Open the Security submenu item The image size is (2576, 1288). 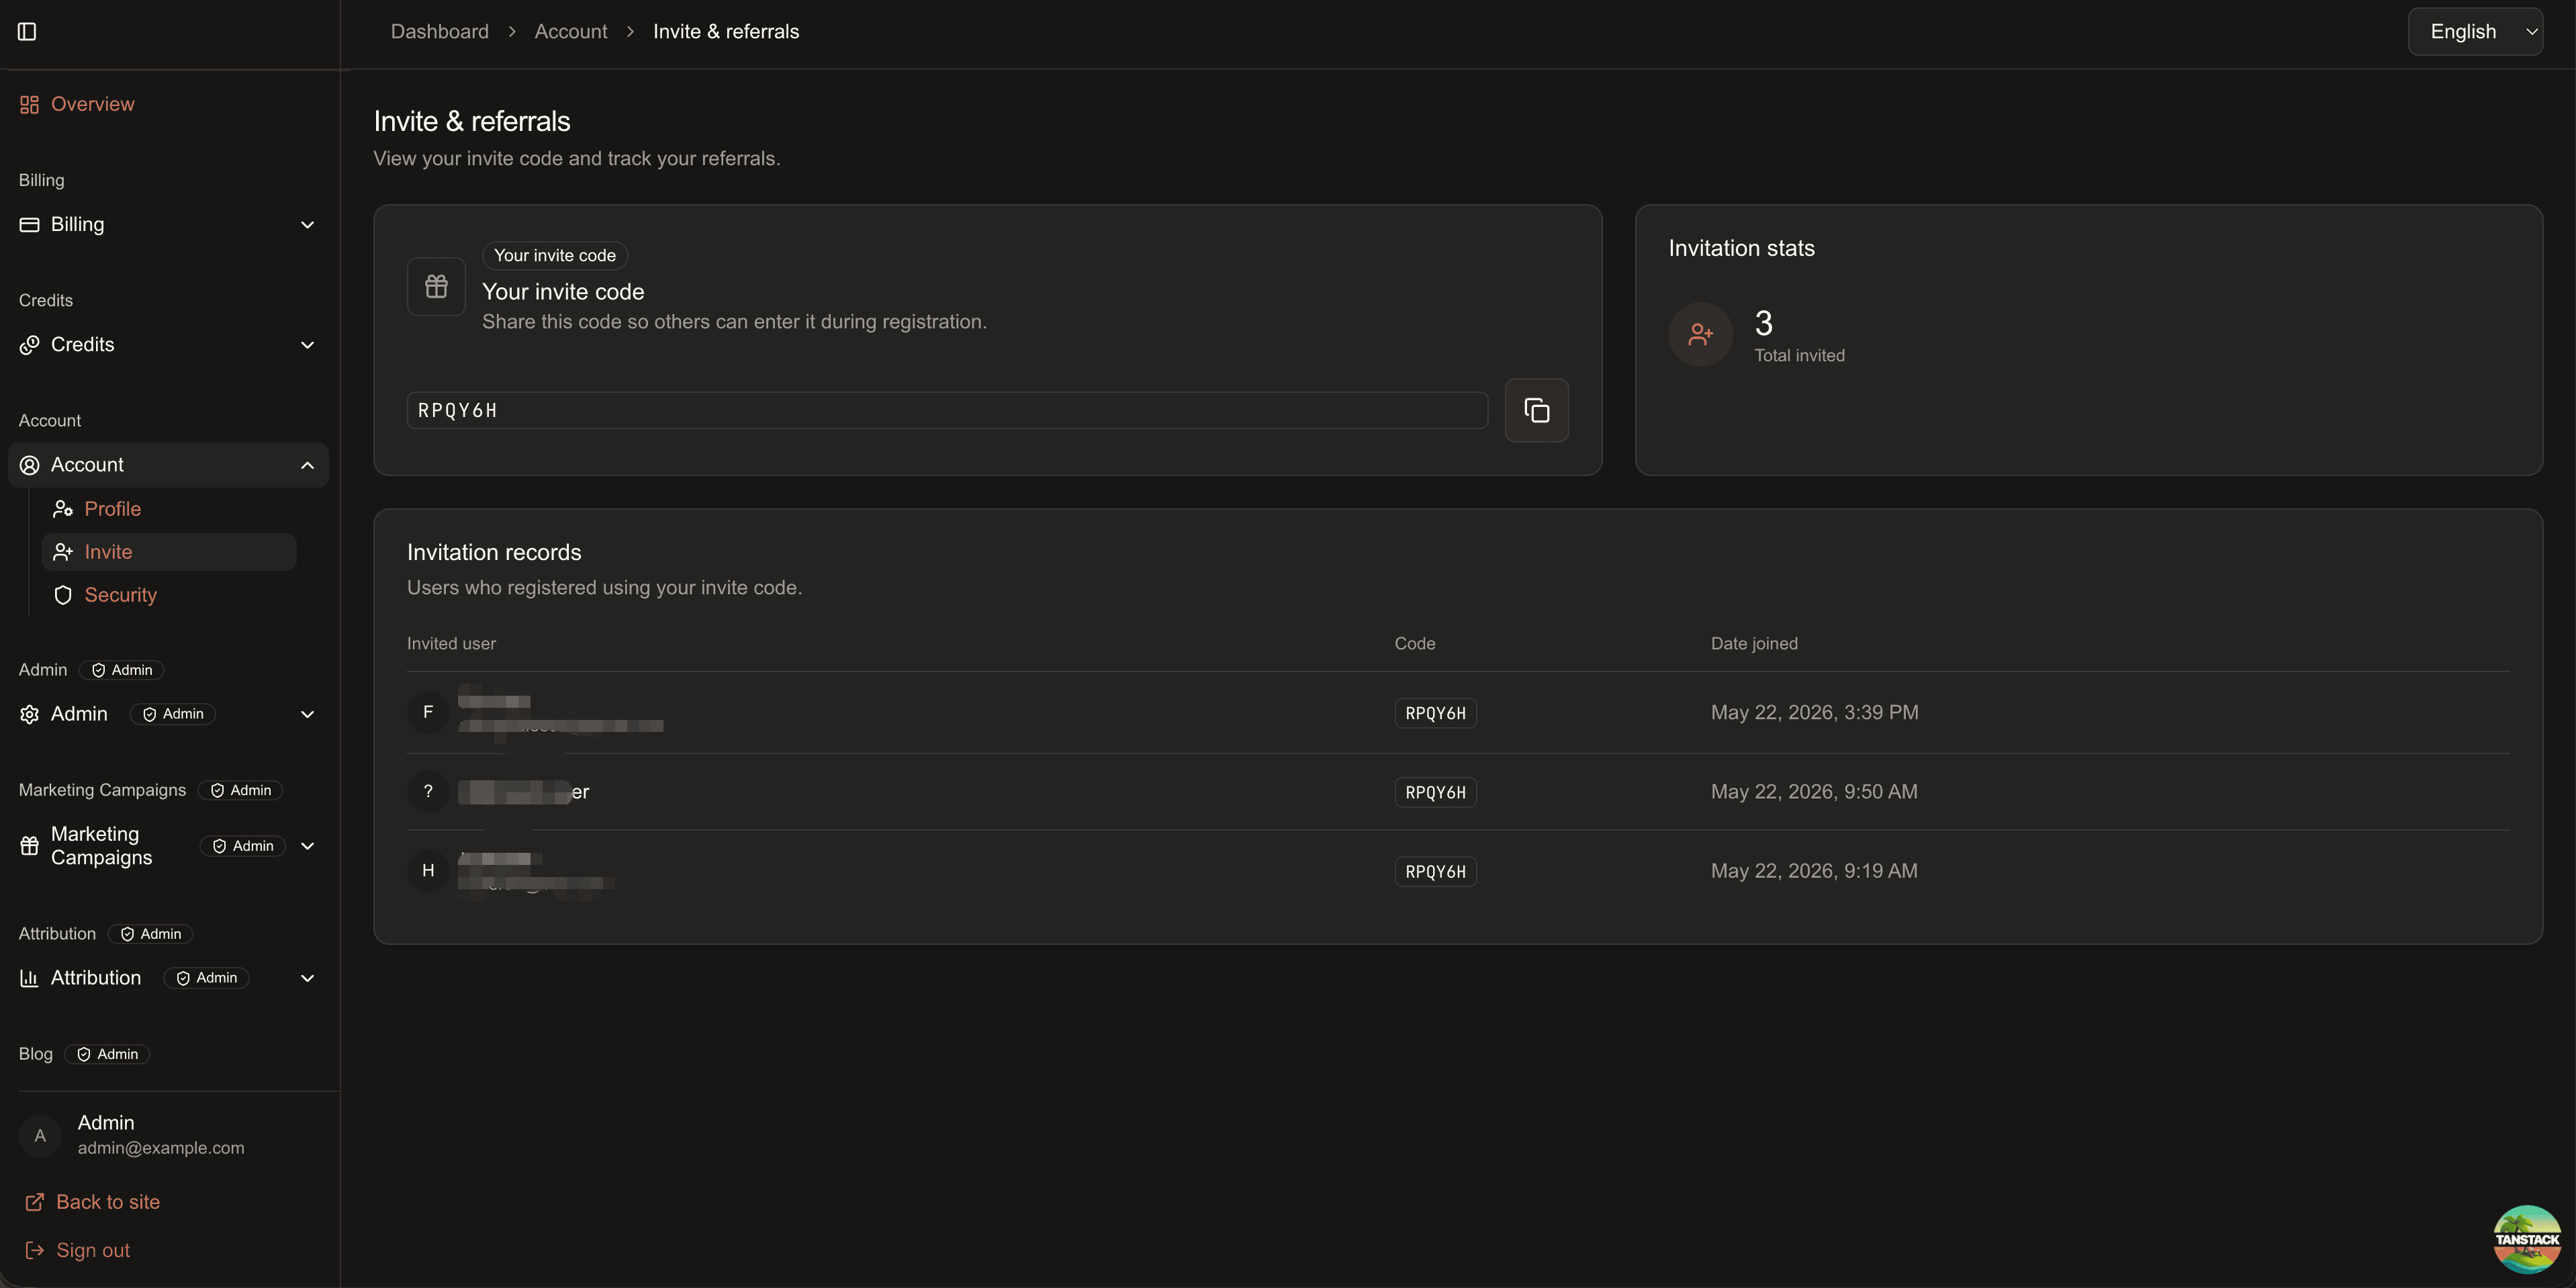pyautogui.click(x=169, y=595)
